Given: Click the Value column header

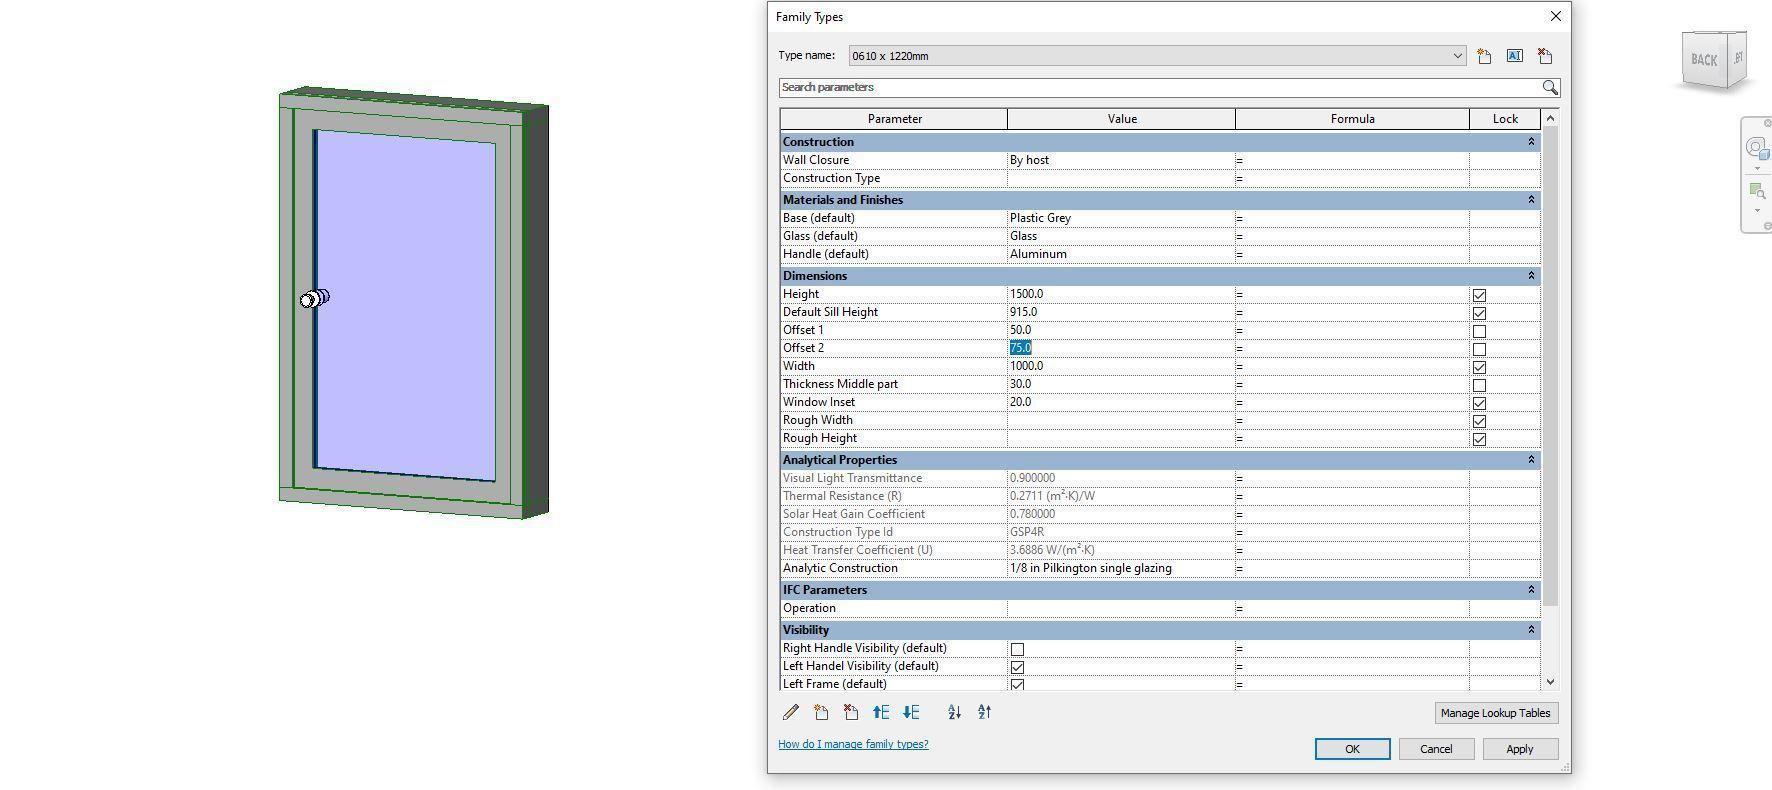Looking at the screenshot, I should point(1121,119).
